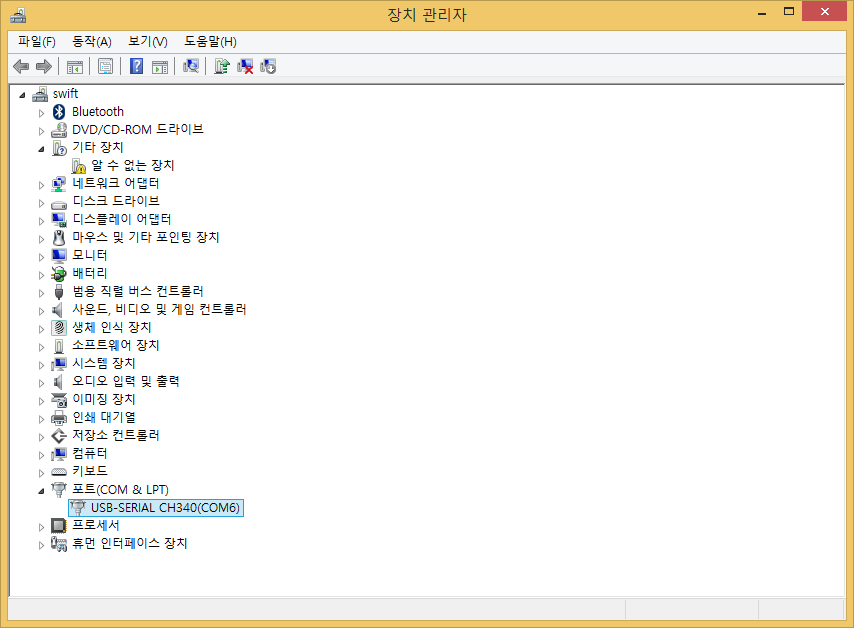Show or hide the console tree
The image size is (854, 628).
[x=75, y=67]
